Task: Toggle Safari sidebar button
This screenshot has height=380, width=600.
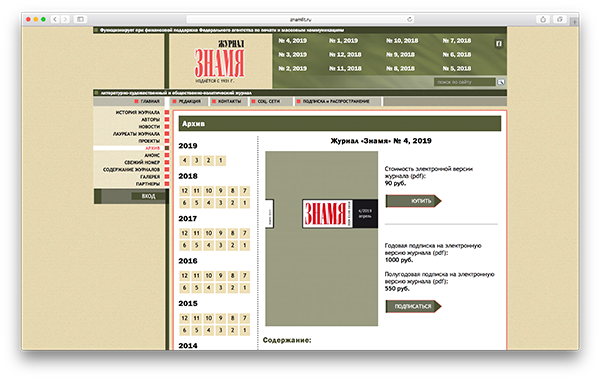Action: point(80,19)
